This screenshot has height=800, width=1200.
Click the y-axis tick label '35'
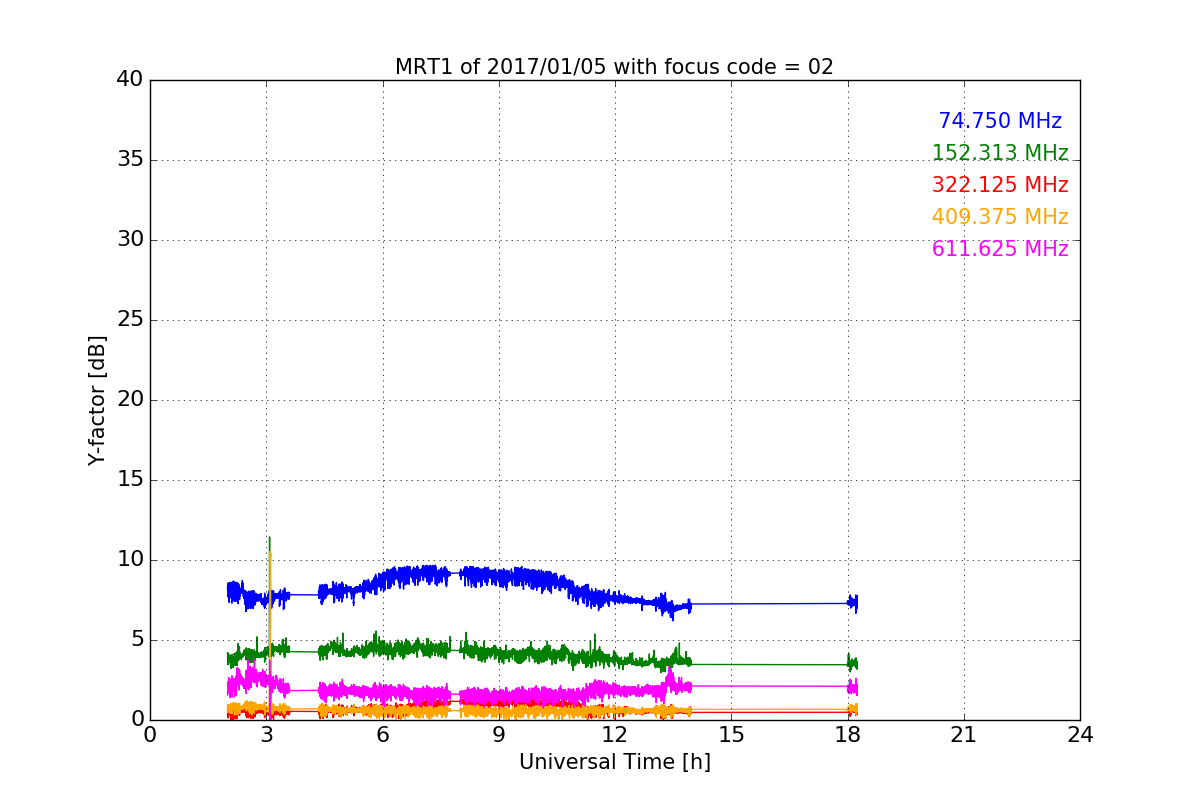(x=130, y=160)
